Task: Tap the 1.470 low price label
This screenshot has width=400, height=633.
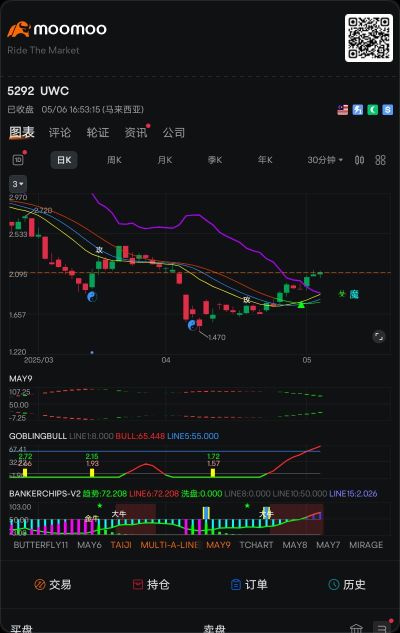Action: click(217, 337)
